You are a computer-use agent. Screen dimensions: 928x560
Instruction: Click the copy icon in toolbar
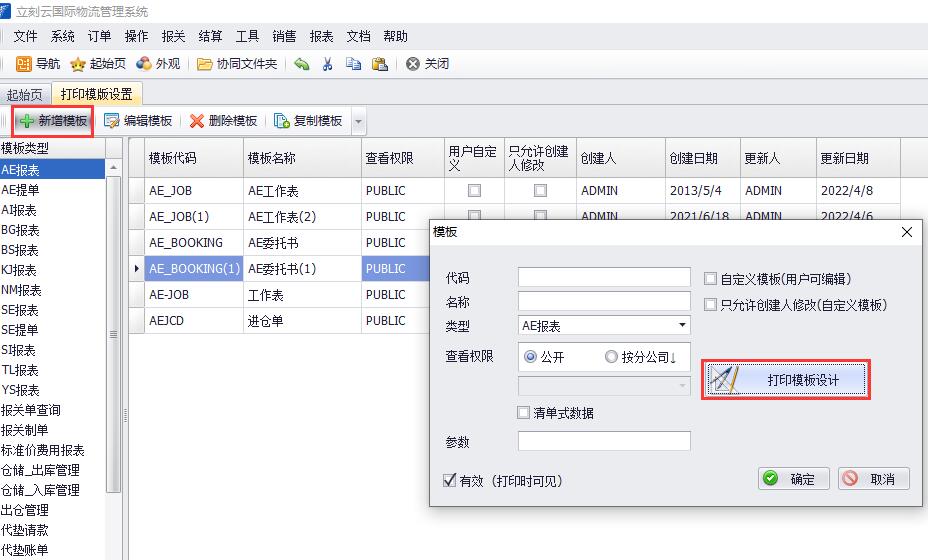pos(353,64)
